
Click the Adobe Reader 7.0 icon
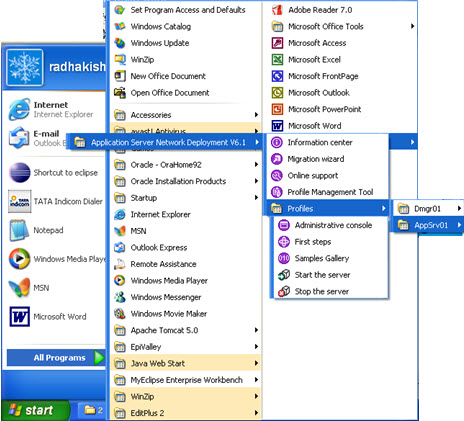pos(277,10)
